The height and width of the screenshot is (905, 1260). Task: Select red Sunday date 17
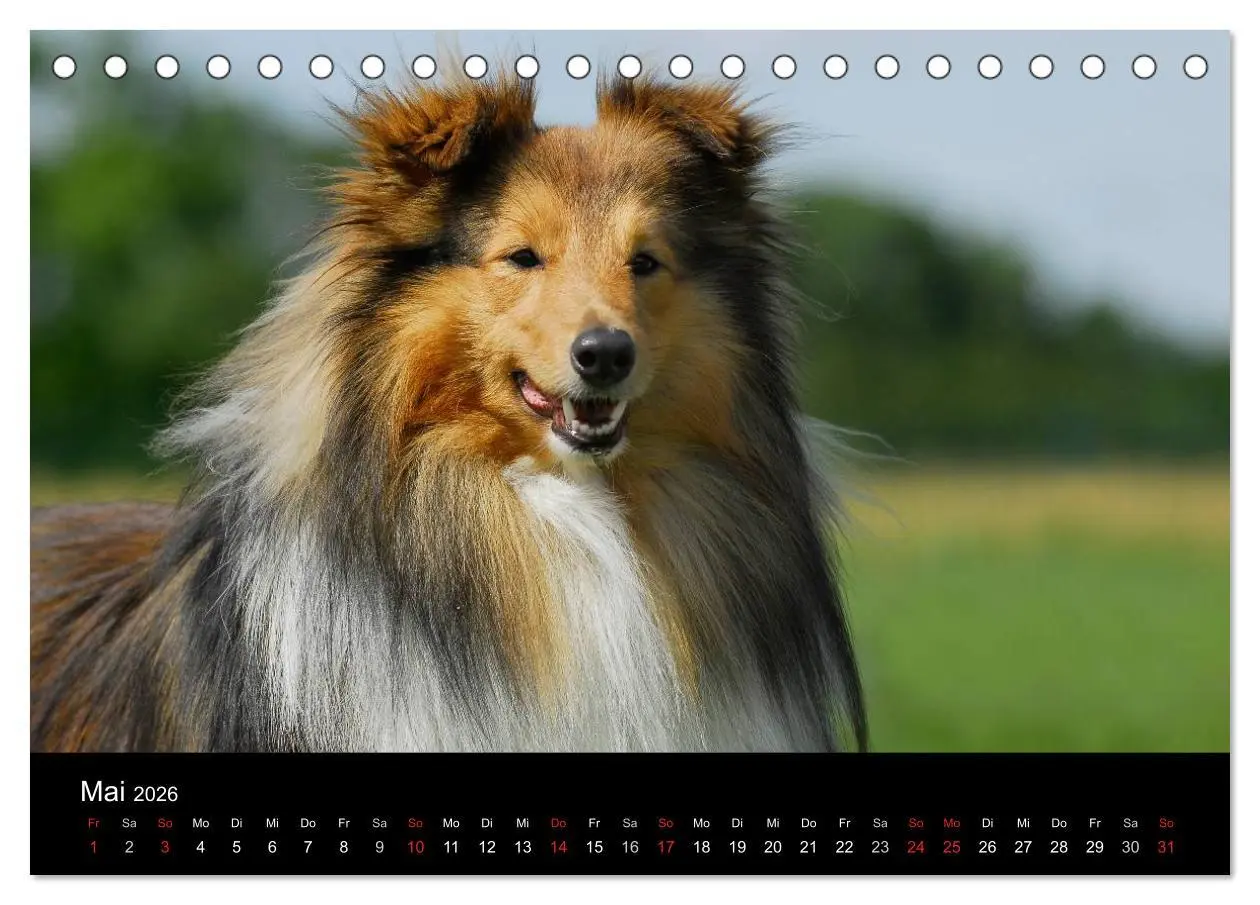(666, 847)
